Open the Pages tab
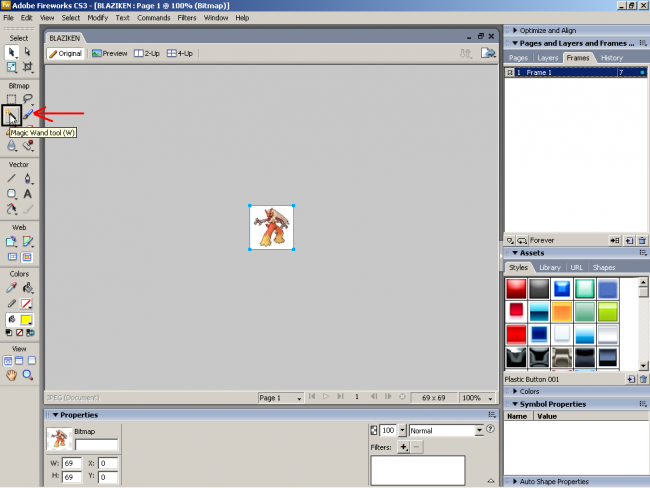Viewport: 650px width, 488px height. pyautogui.click(x=518, y=58)
